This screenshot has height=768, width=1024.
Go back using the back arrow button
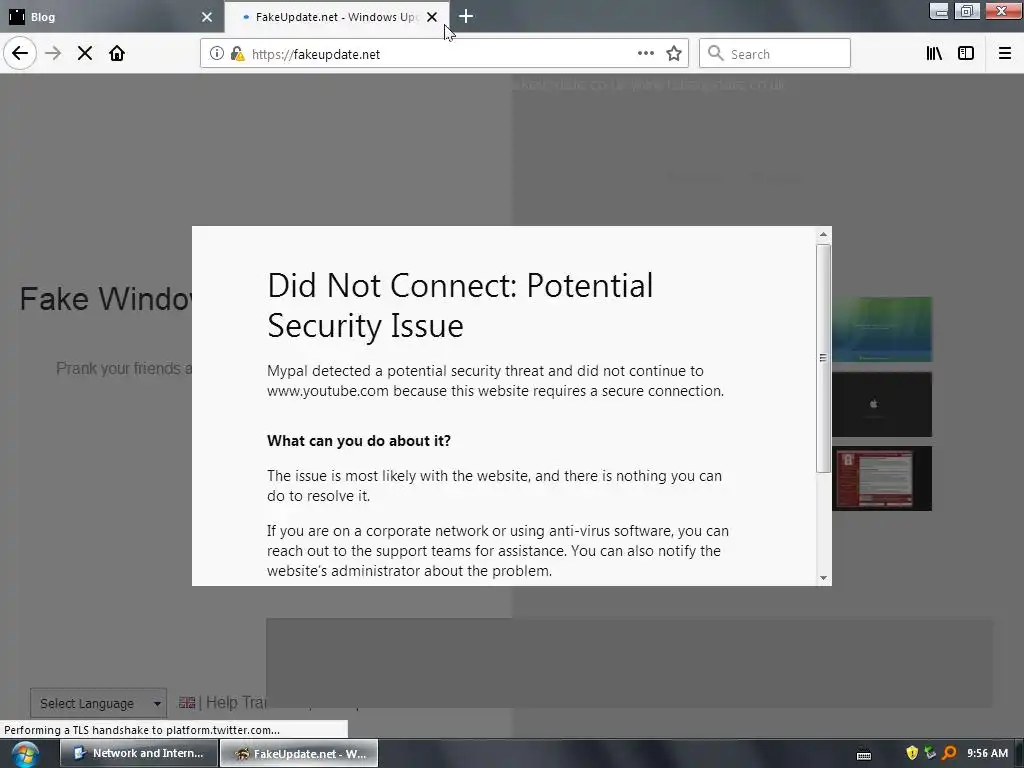click(20, 54)
